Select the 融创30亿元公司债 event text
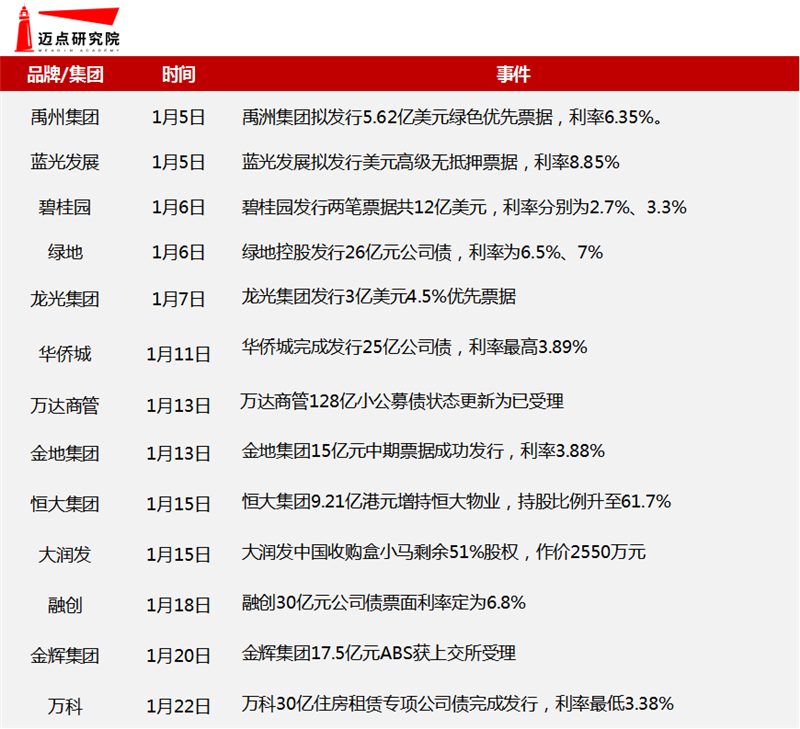 click(x=384, y=603)
